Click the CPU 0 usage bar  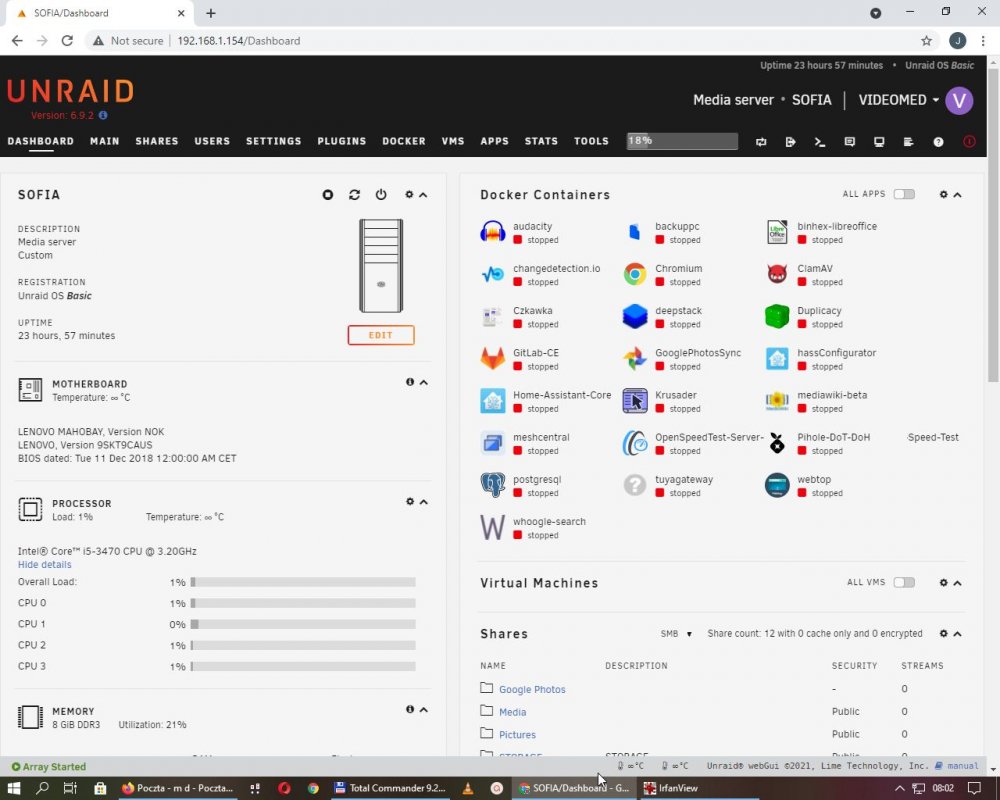tap(303, 603)
